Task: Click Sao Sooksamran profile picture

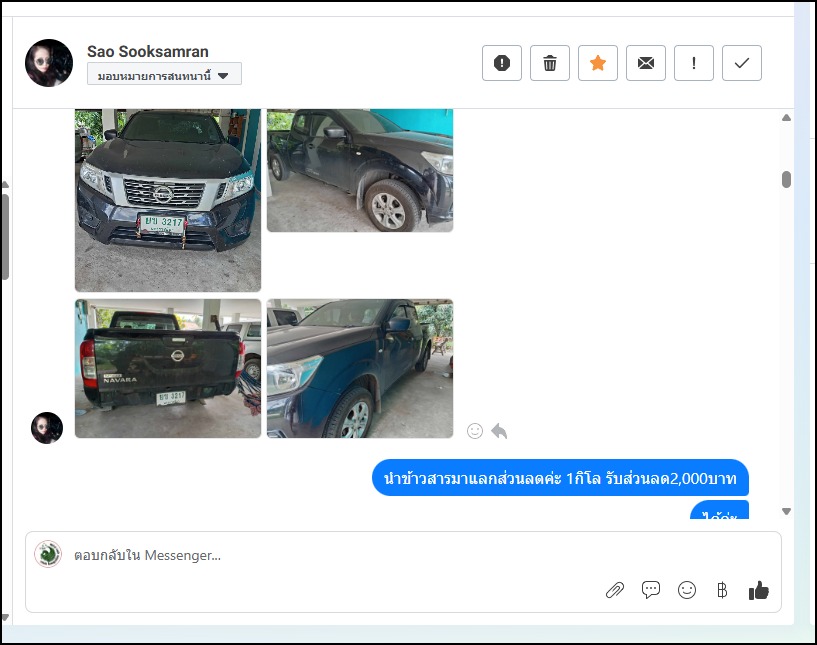Action: pos(49,63)
